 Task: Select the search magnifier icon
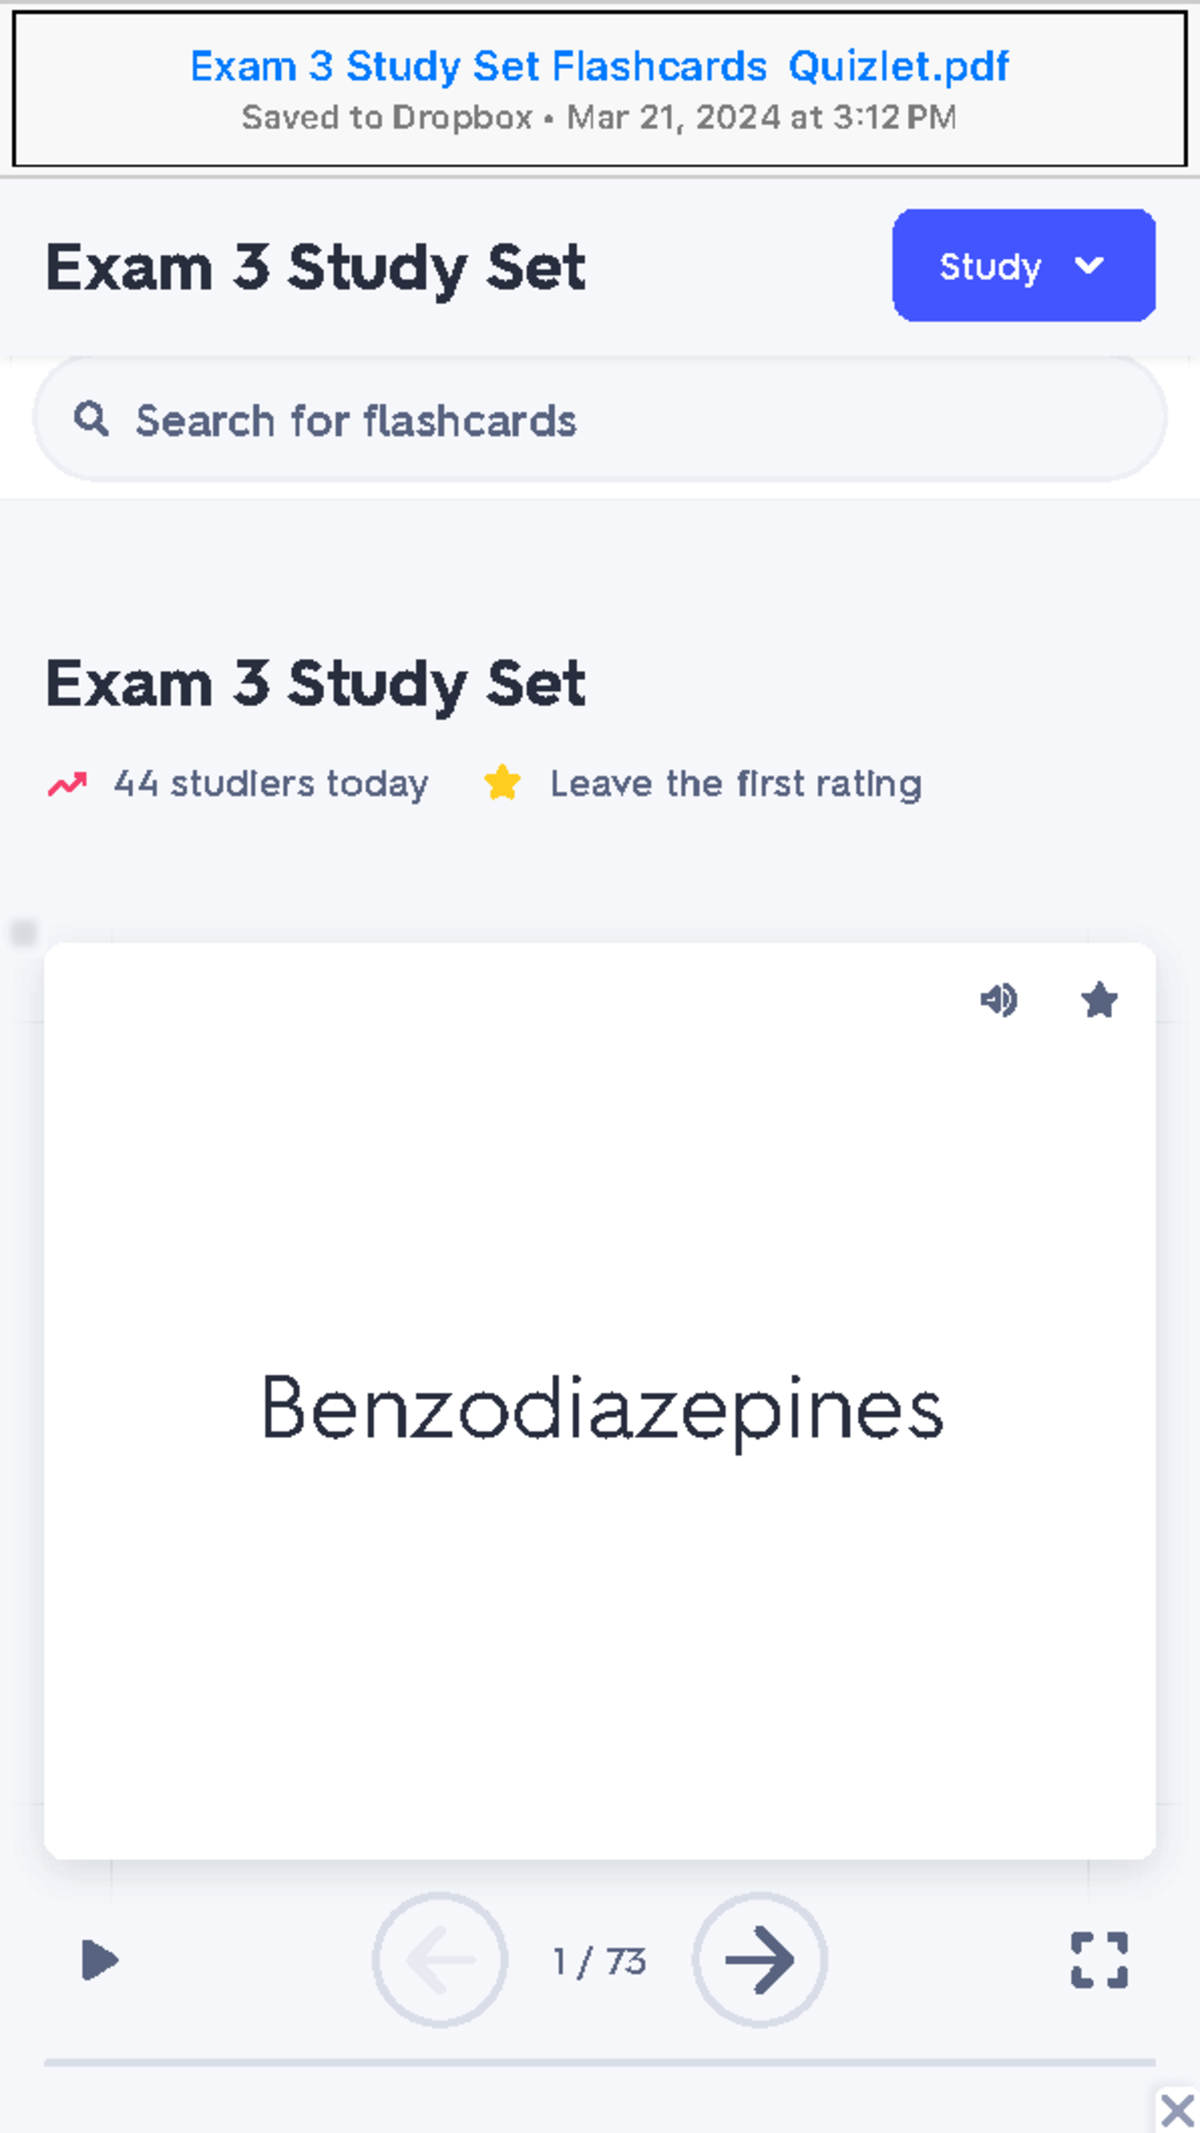click(x=91, y=419)
